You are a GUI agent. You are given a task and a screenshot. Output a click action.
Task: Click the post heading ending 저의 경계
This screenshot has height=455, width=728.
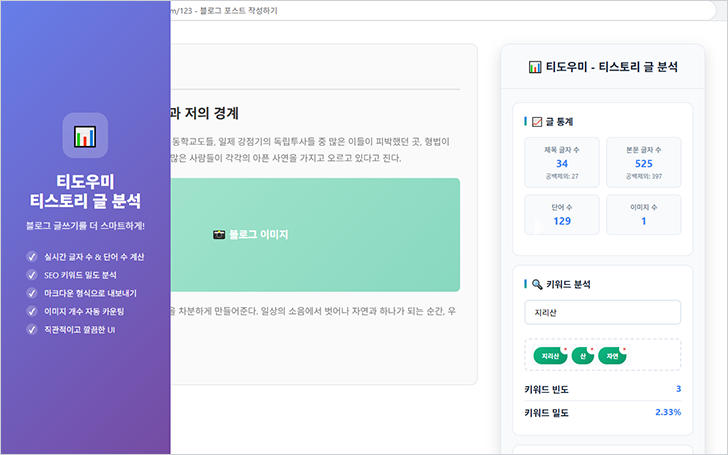pyautogui.click(x=205, y=113)
